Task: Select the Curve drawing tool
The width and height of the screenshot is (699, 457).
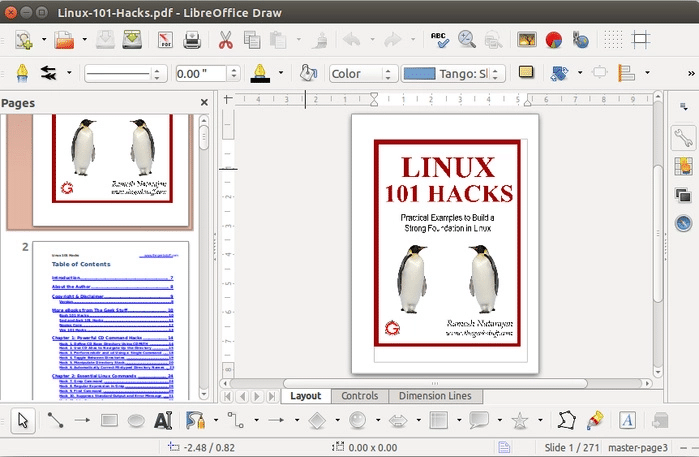Action: (x=195, y=420)
